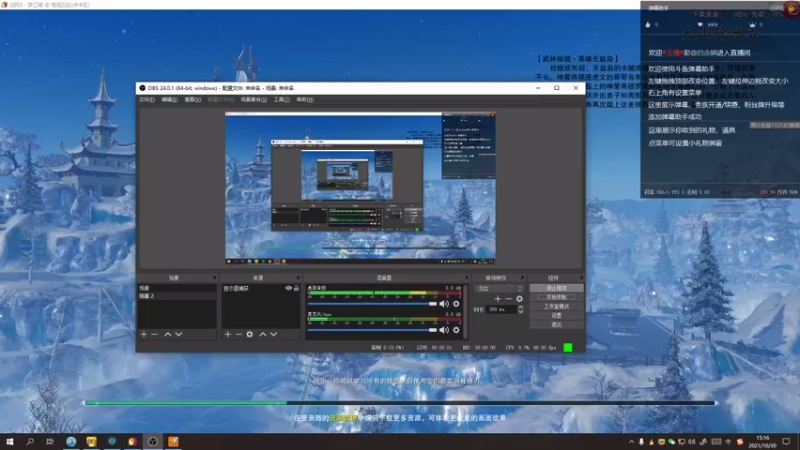
Task: Adjust the 桌面音频 volume slider
Action: (x=372, y=304)
